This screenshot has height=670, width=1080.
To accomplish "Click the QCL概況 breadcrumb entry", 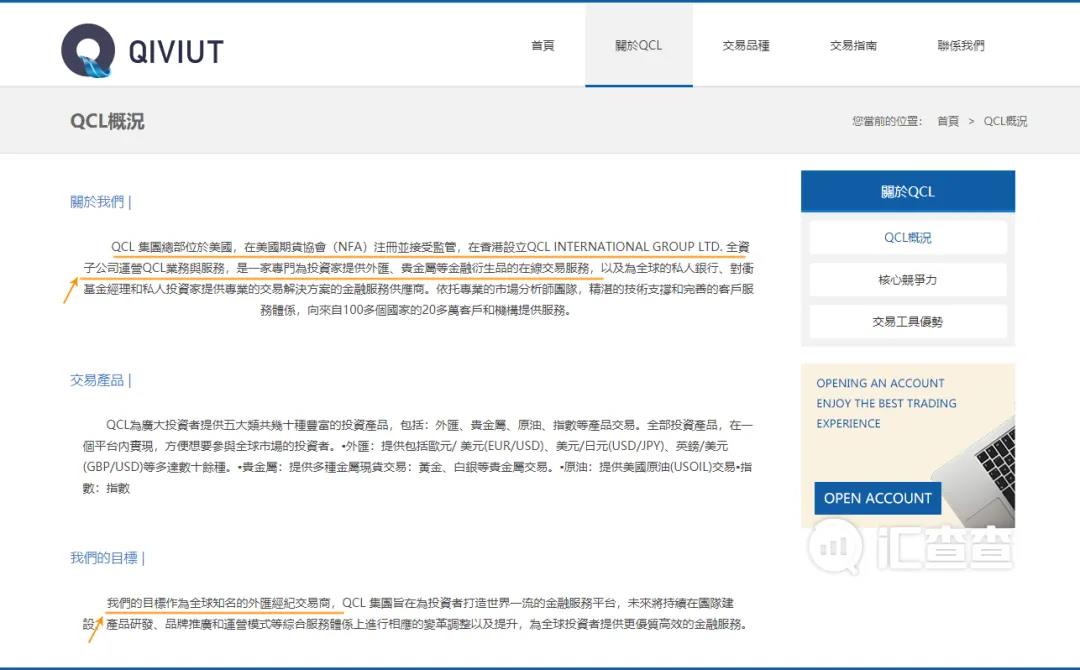I will tap(1005, 121).
